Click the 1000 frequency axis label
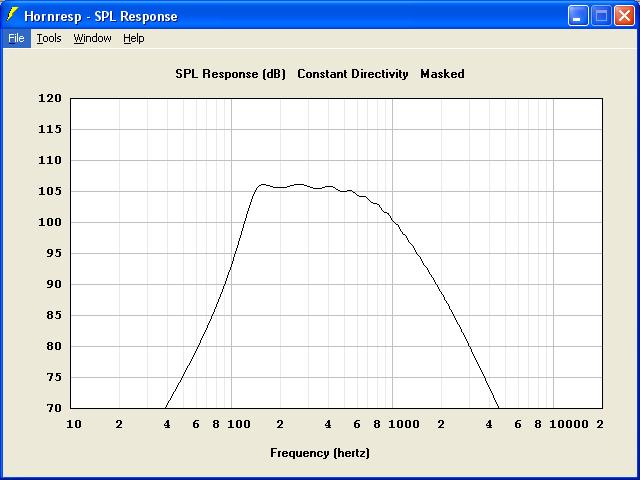Image resolution: width=640 pixels, height=480 pixels. (x=404, y=424)
